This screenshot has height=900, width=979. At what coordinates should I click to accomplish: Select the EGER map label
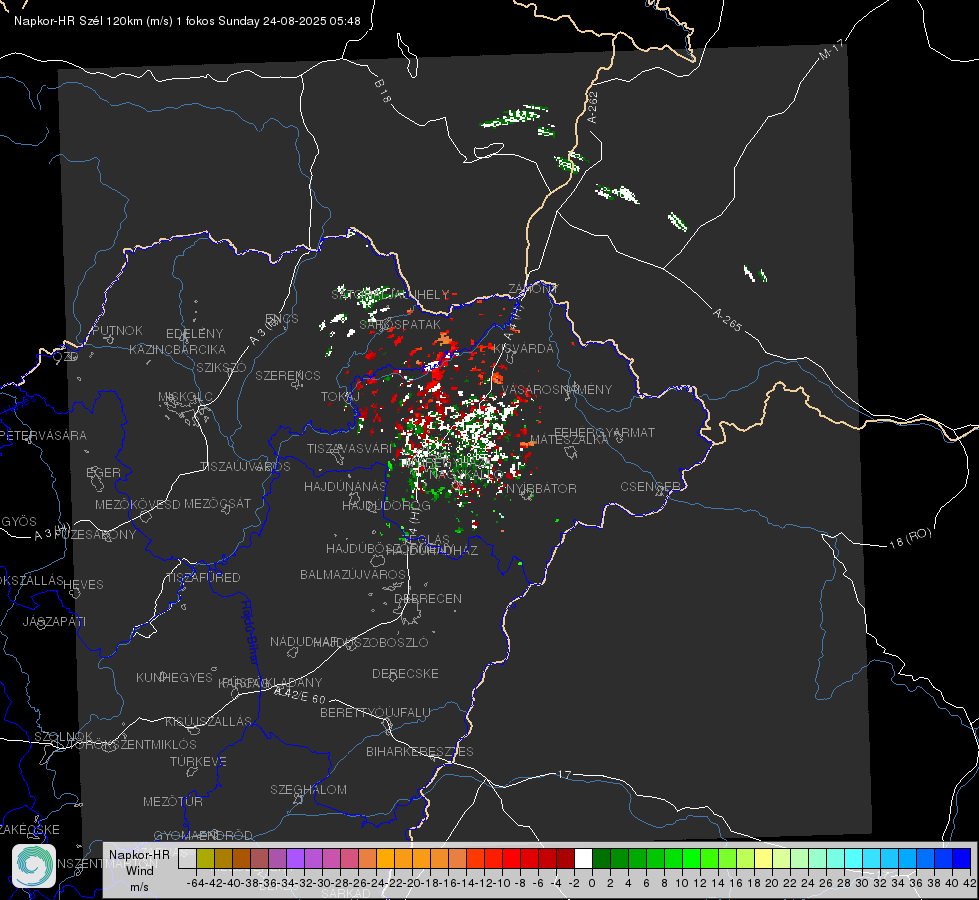[x=103, y=472]
